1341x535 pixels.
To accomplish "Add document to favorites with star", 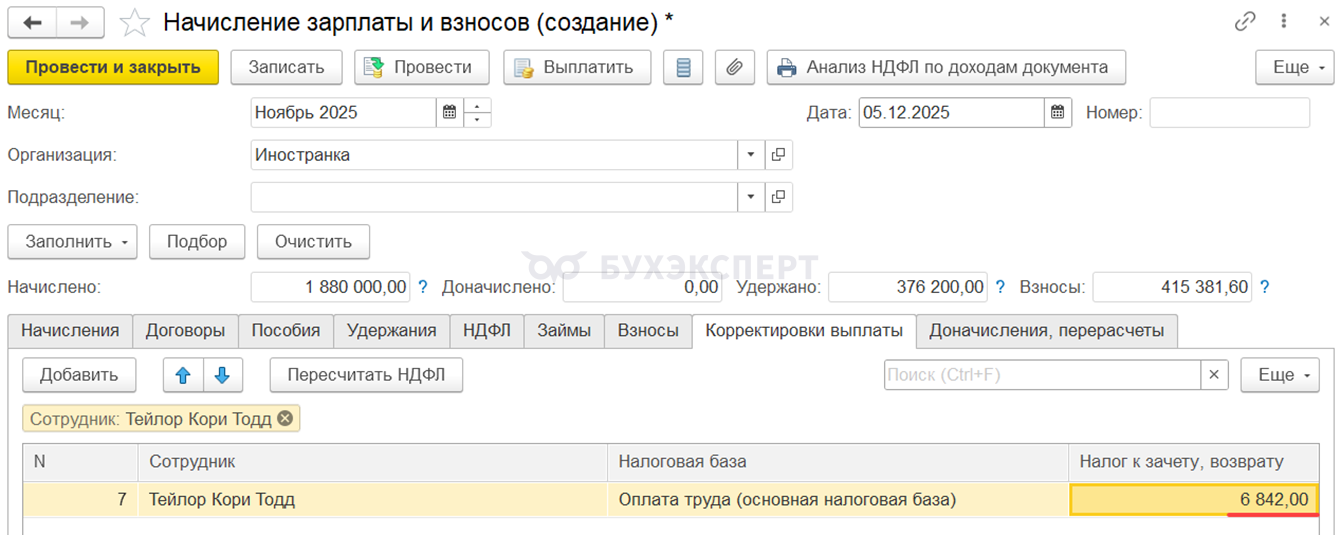I will [135, 22].
